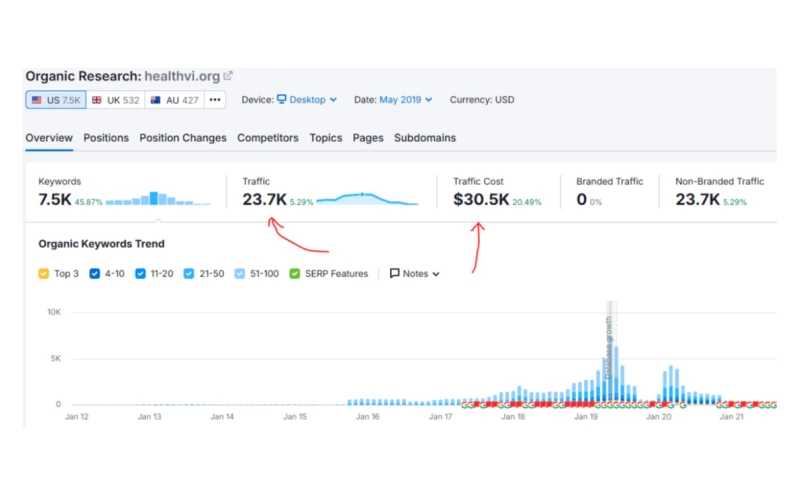Switch to the Positions tab
Image resolution: width=800 pixels, height=480 pixels.
[106, 138]
